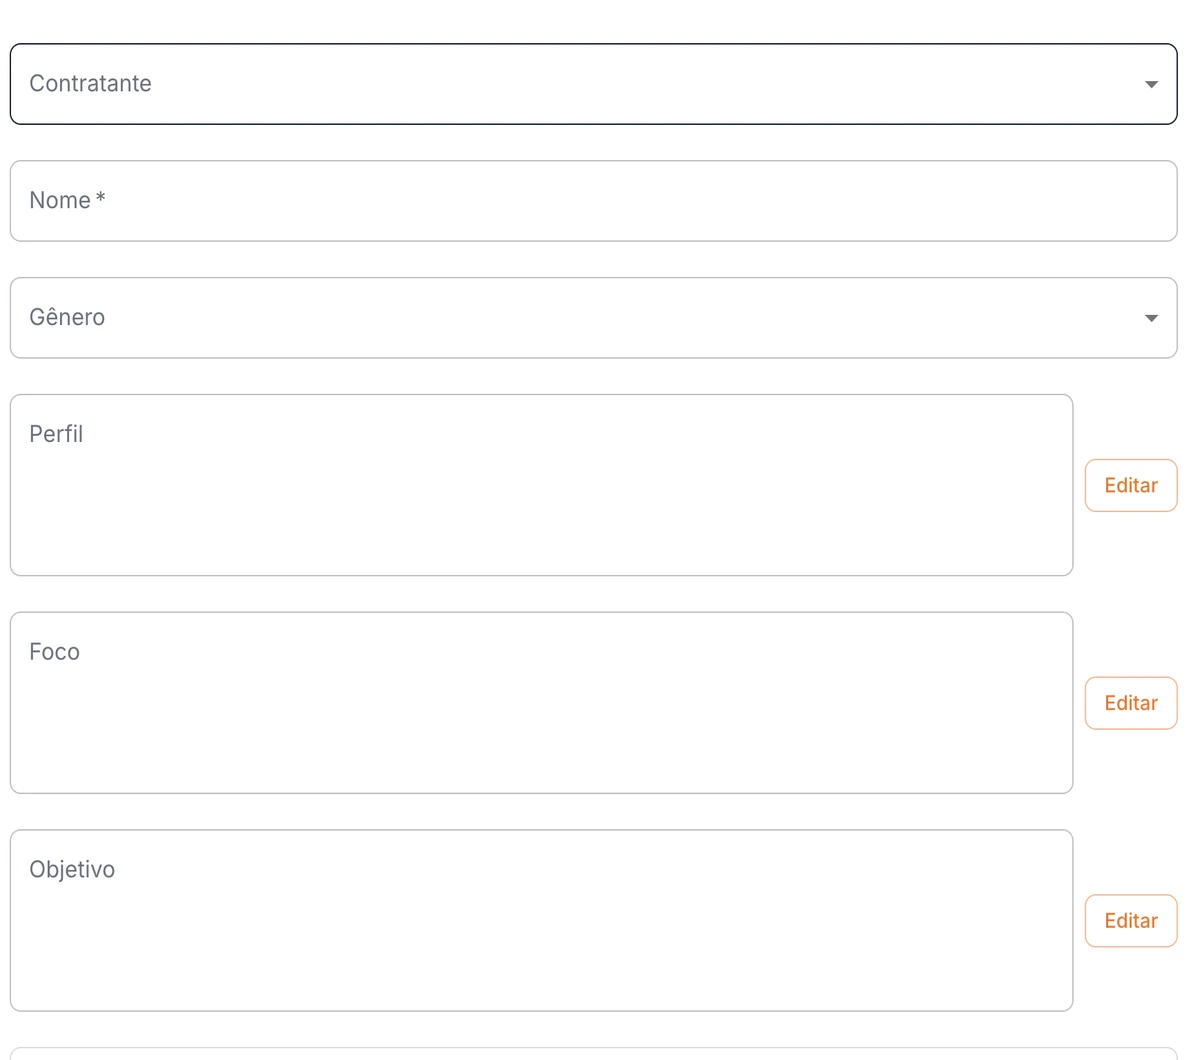Click the asterisk next to Nome
This screenshot has width=1200, height=1060.
coord(100,198)
